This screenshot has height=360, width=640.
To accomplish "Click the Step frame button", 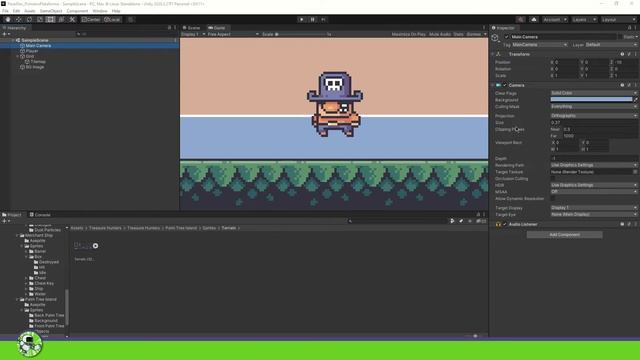I will [323, 20].
